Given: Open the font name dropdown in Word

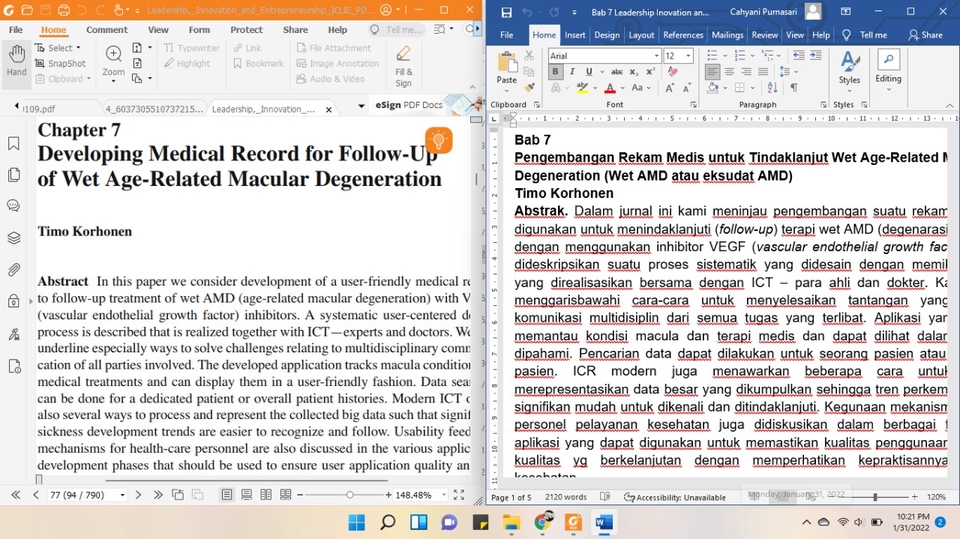Looking at the screenshot, I should (656, 56).
